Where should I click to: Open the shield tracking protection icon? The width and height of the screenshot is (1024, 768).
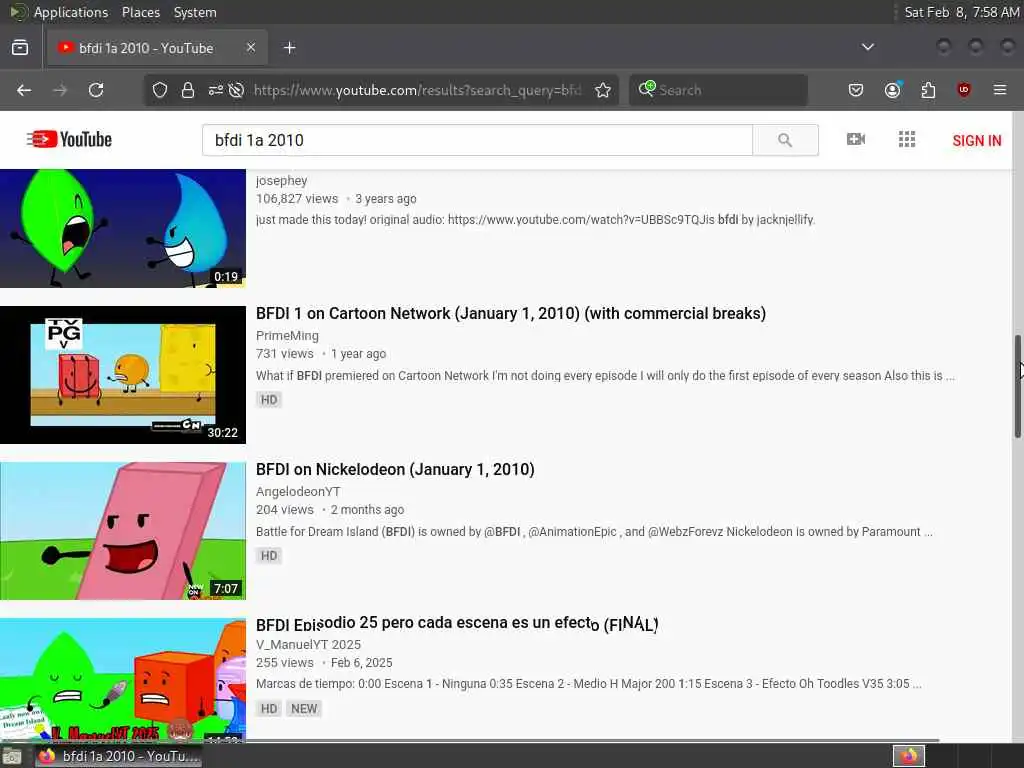pos(160,90)
